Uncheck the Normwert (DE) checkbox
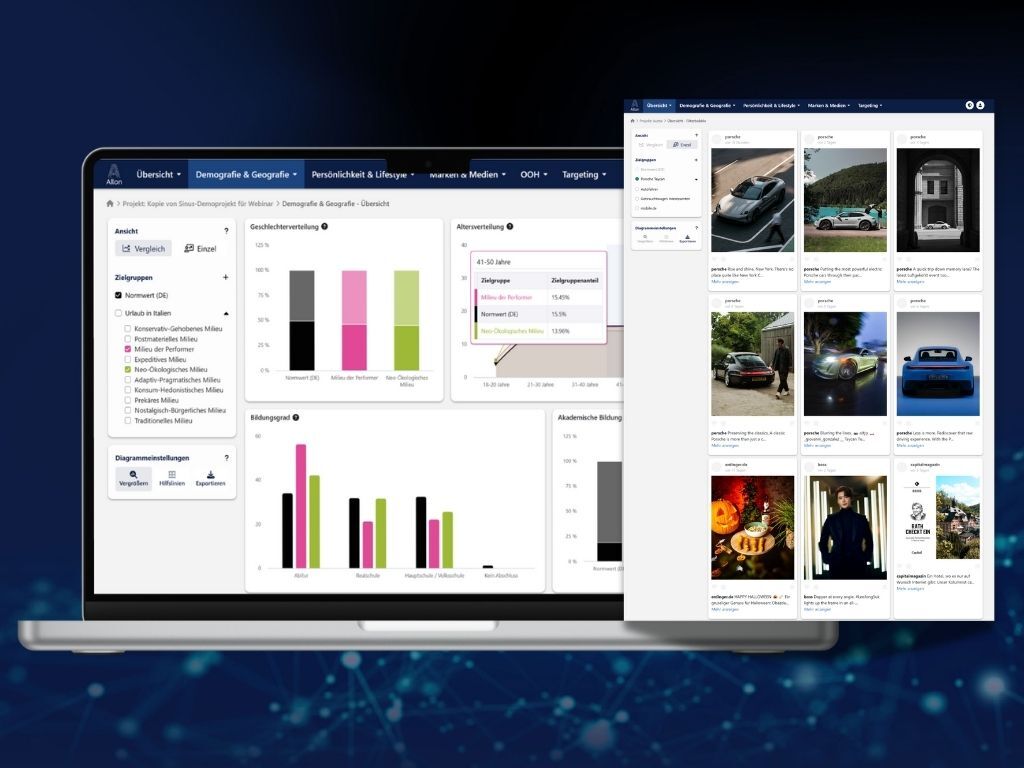1024x768 pixels. click(118, 295)
